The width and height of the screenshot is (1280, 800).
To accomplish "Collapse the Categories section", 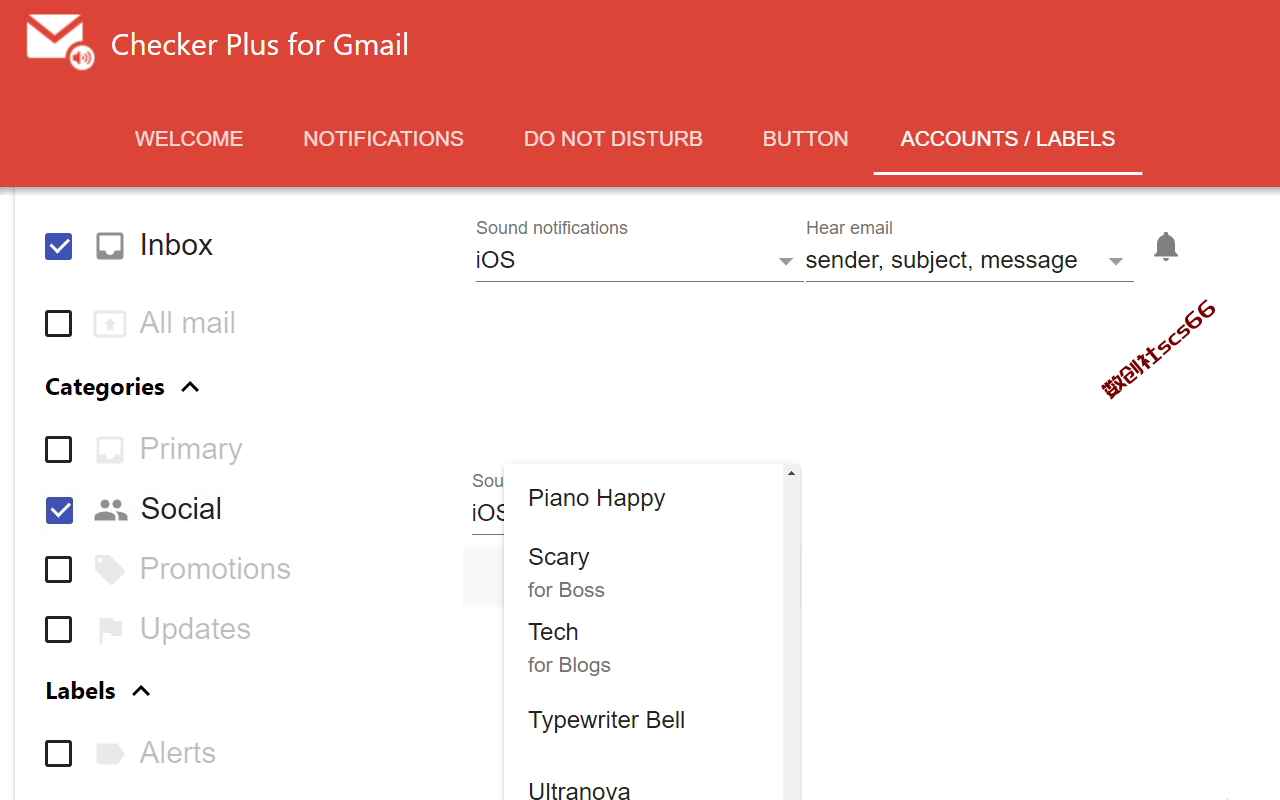I will [x=190, y=387].
